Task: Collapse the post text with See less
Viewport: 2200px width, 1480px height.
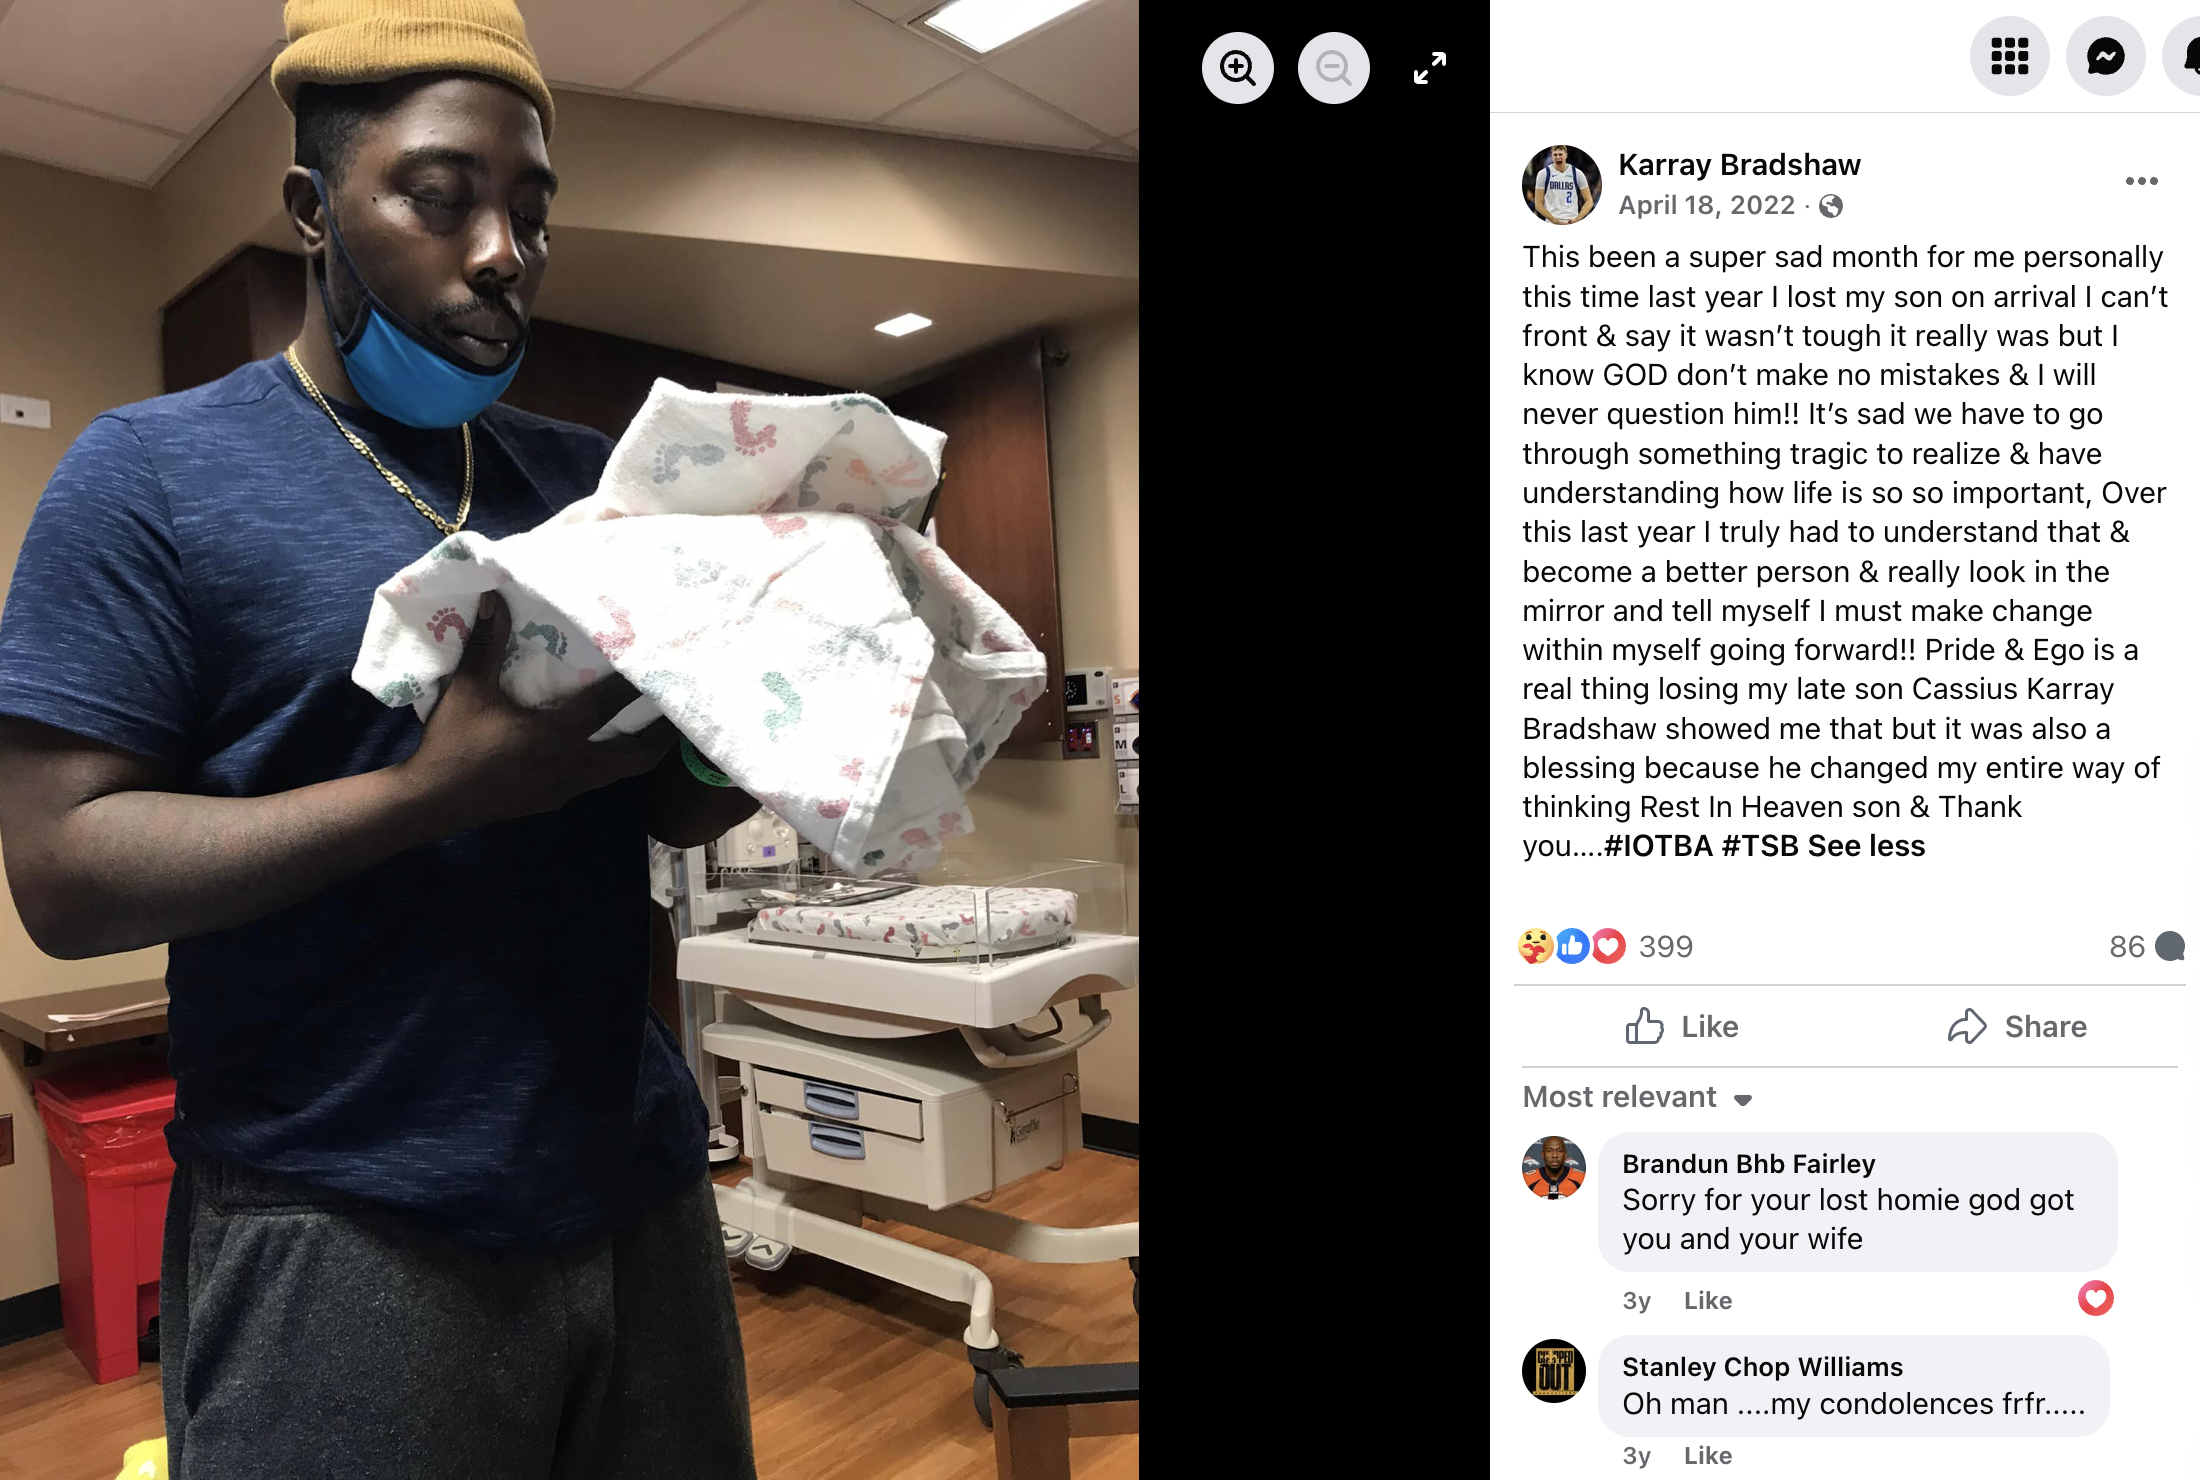Action: pos(1866,846)
